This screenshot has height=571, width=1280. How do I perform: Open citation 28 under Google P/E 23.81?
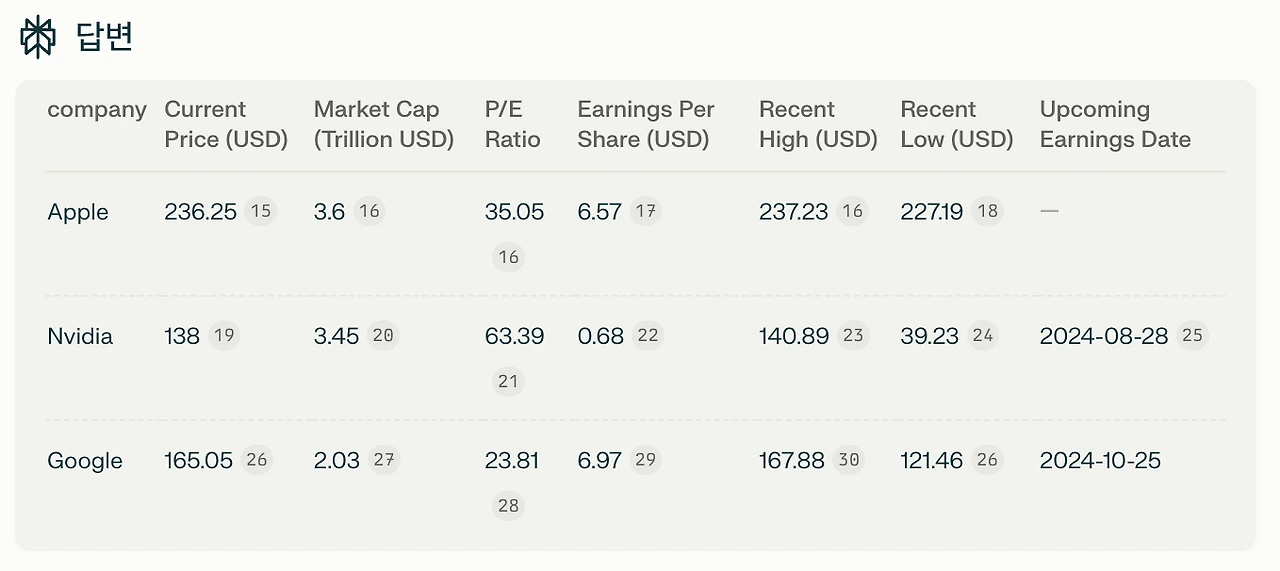(508, 505)
